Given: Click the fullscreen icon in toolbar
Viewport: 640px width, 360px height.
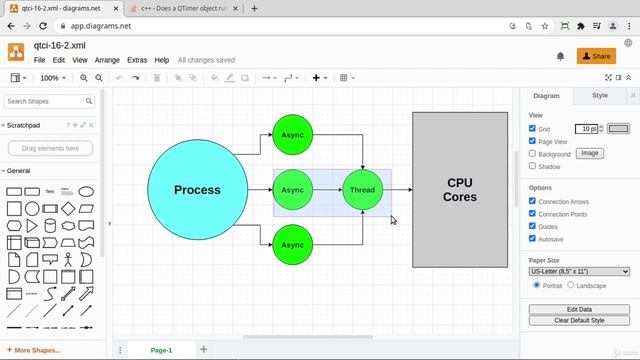Looking at the screenshot, I should point(608,78).
